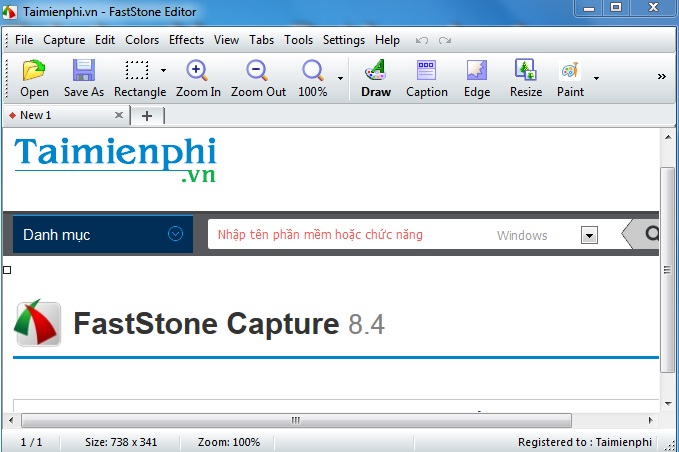
Task: Minimize the FastStone Editor window
Action: click(589, 8)
